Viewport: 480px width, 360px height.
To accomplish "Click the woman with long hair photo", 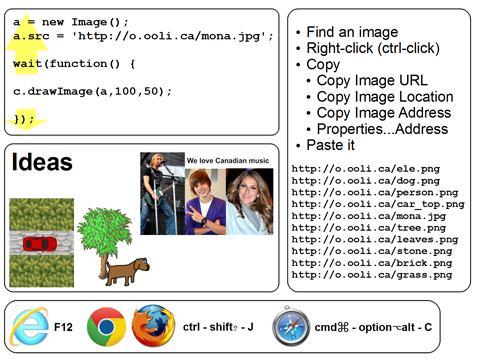I will (x=250, y=202).
